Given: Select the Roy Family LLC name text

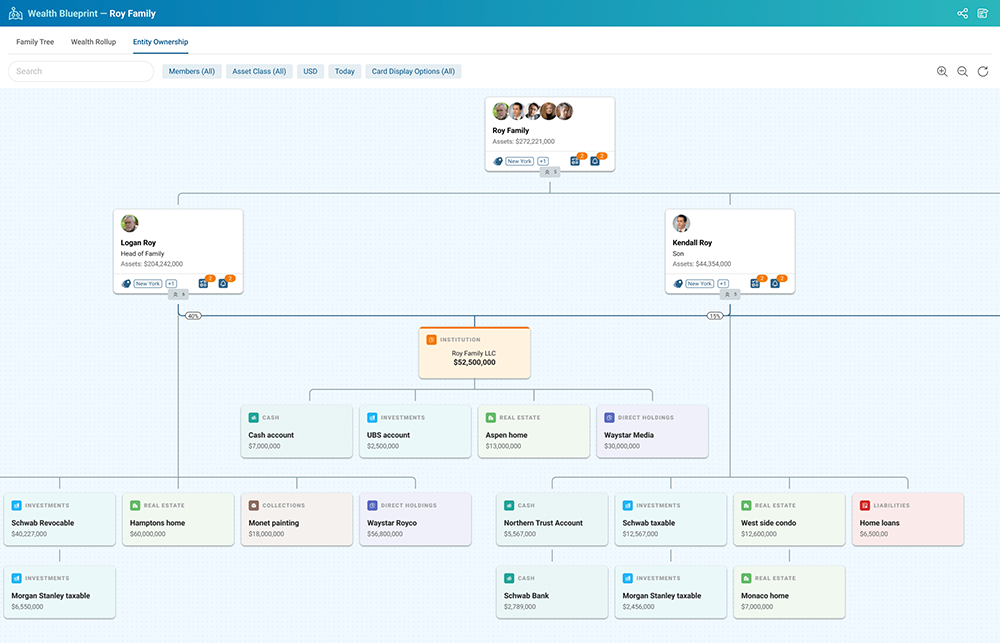Looking at the screenshot, I should [x=474, y=353].
